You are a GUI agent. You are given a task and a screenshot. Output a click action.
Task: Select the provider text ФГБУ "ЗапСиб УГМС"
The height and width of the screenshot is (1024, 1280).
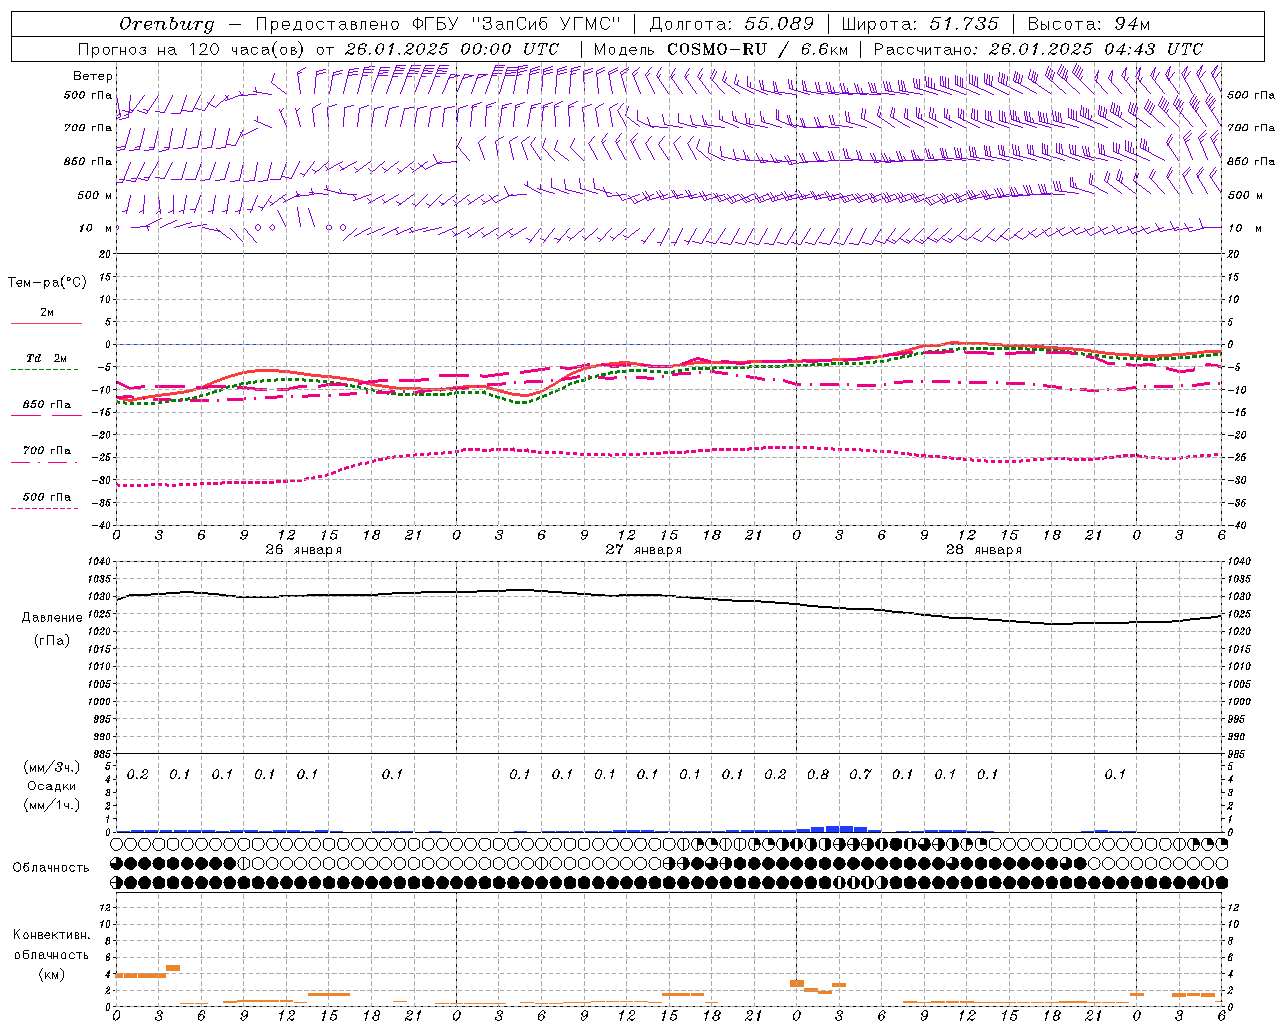pyautogui.click(x=517, y=24)
